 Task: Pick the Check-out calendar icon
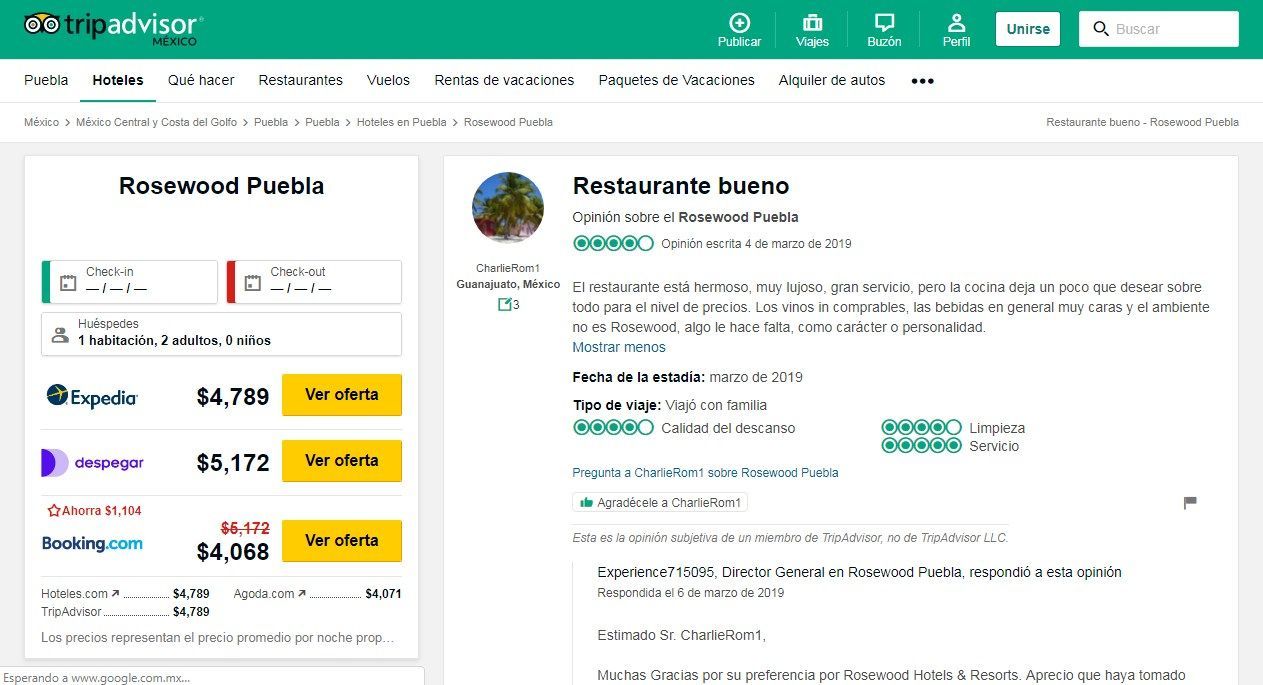(x=253, y=282)
